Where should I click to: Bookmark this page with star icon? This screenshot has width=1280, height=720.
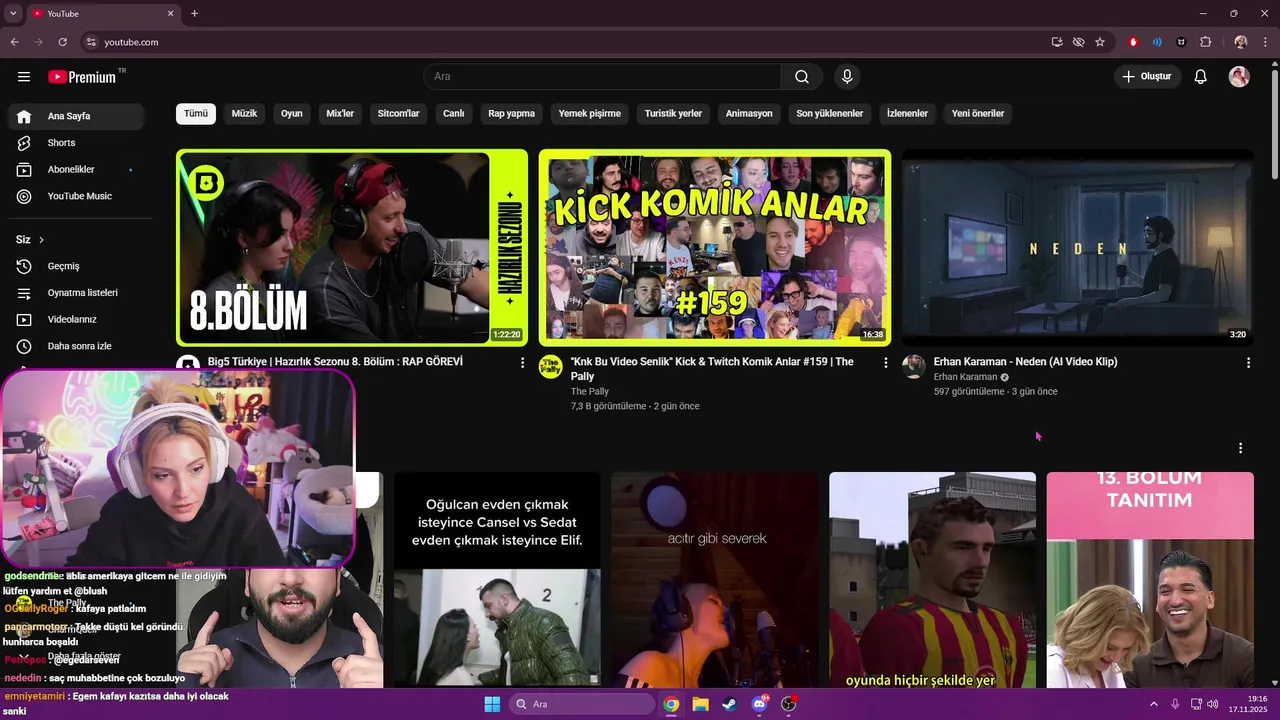(1100, 42)
